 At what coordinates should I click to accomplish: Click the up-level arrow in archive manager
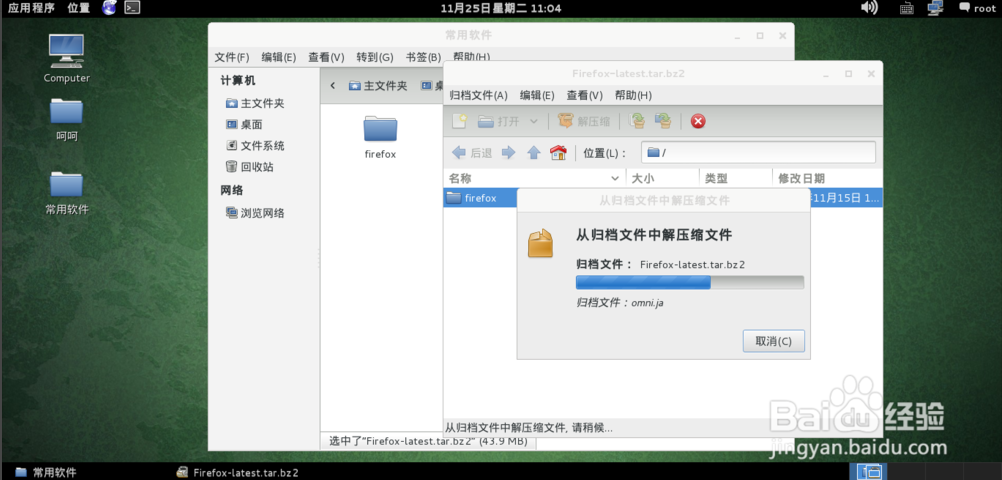tap(534, 152)
